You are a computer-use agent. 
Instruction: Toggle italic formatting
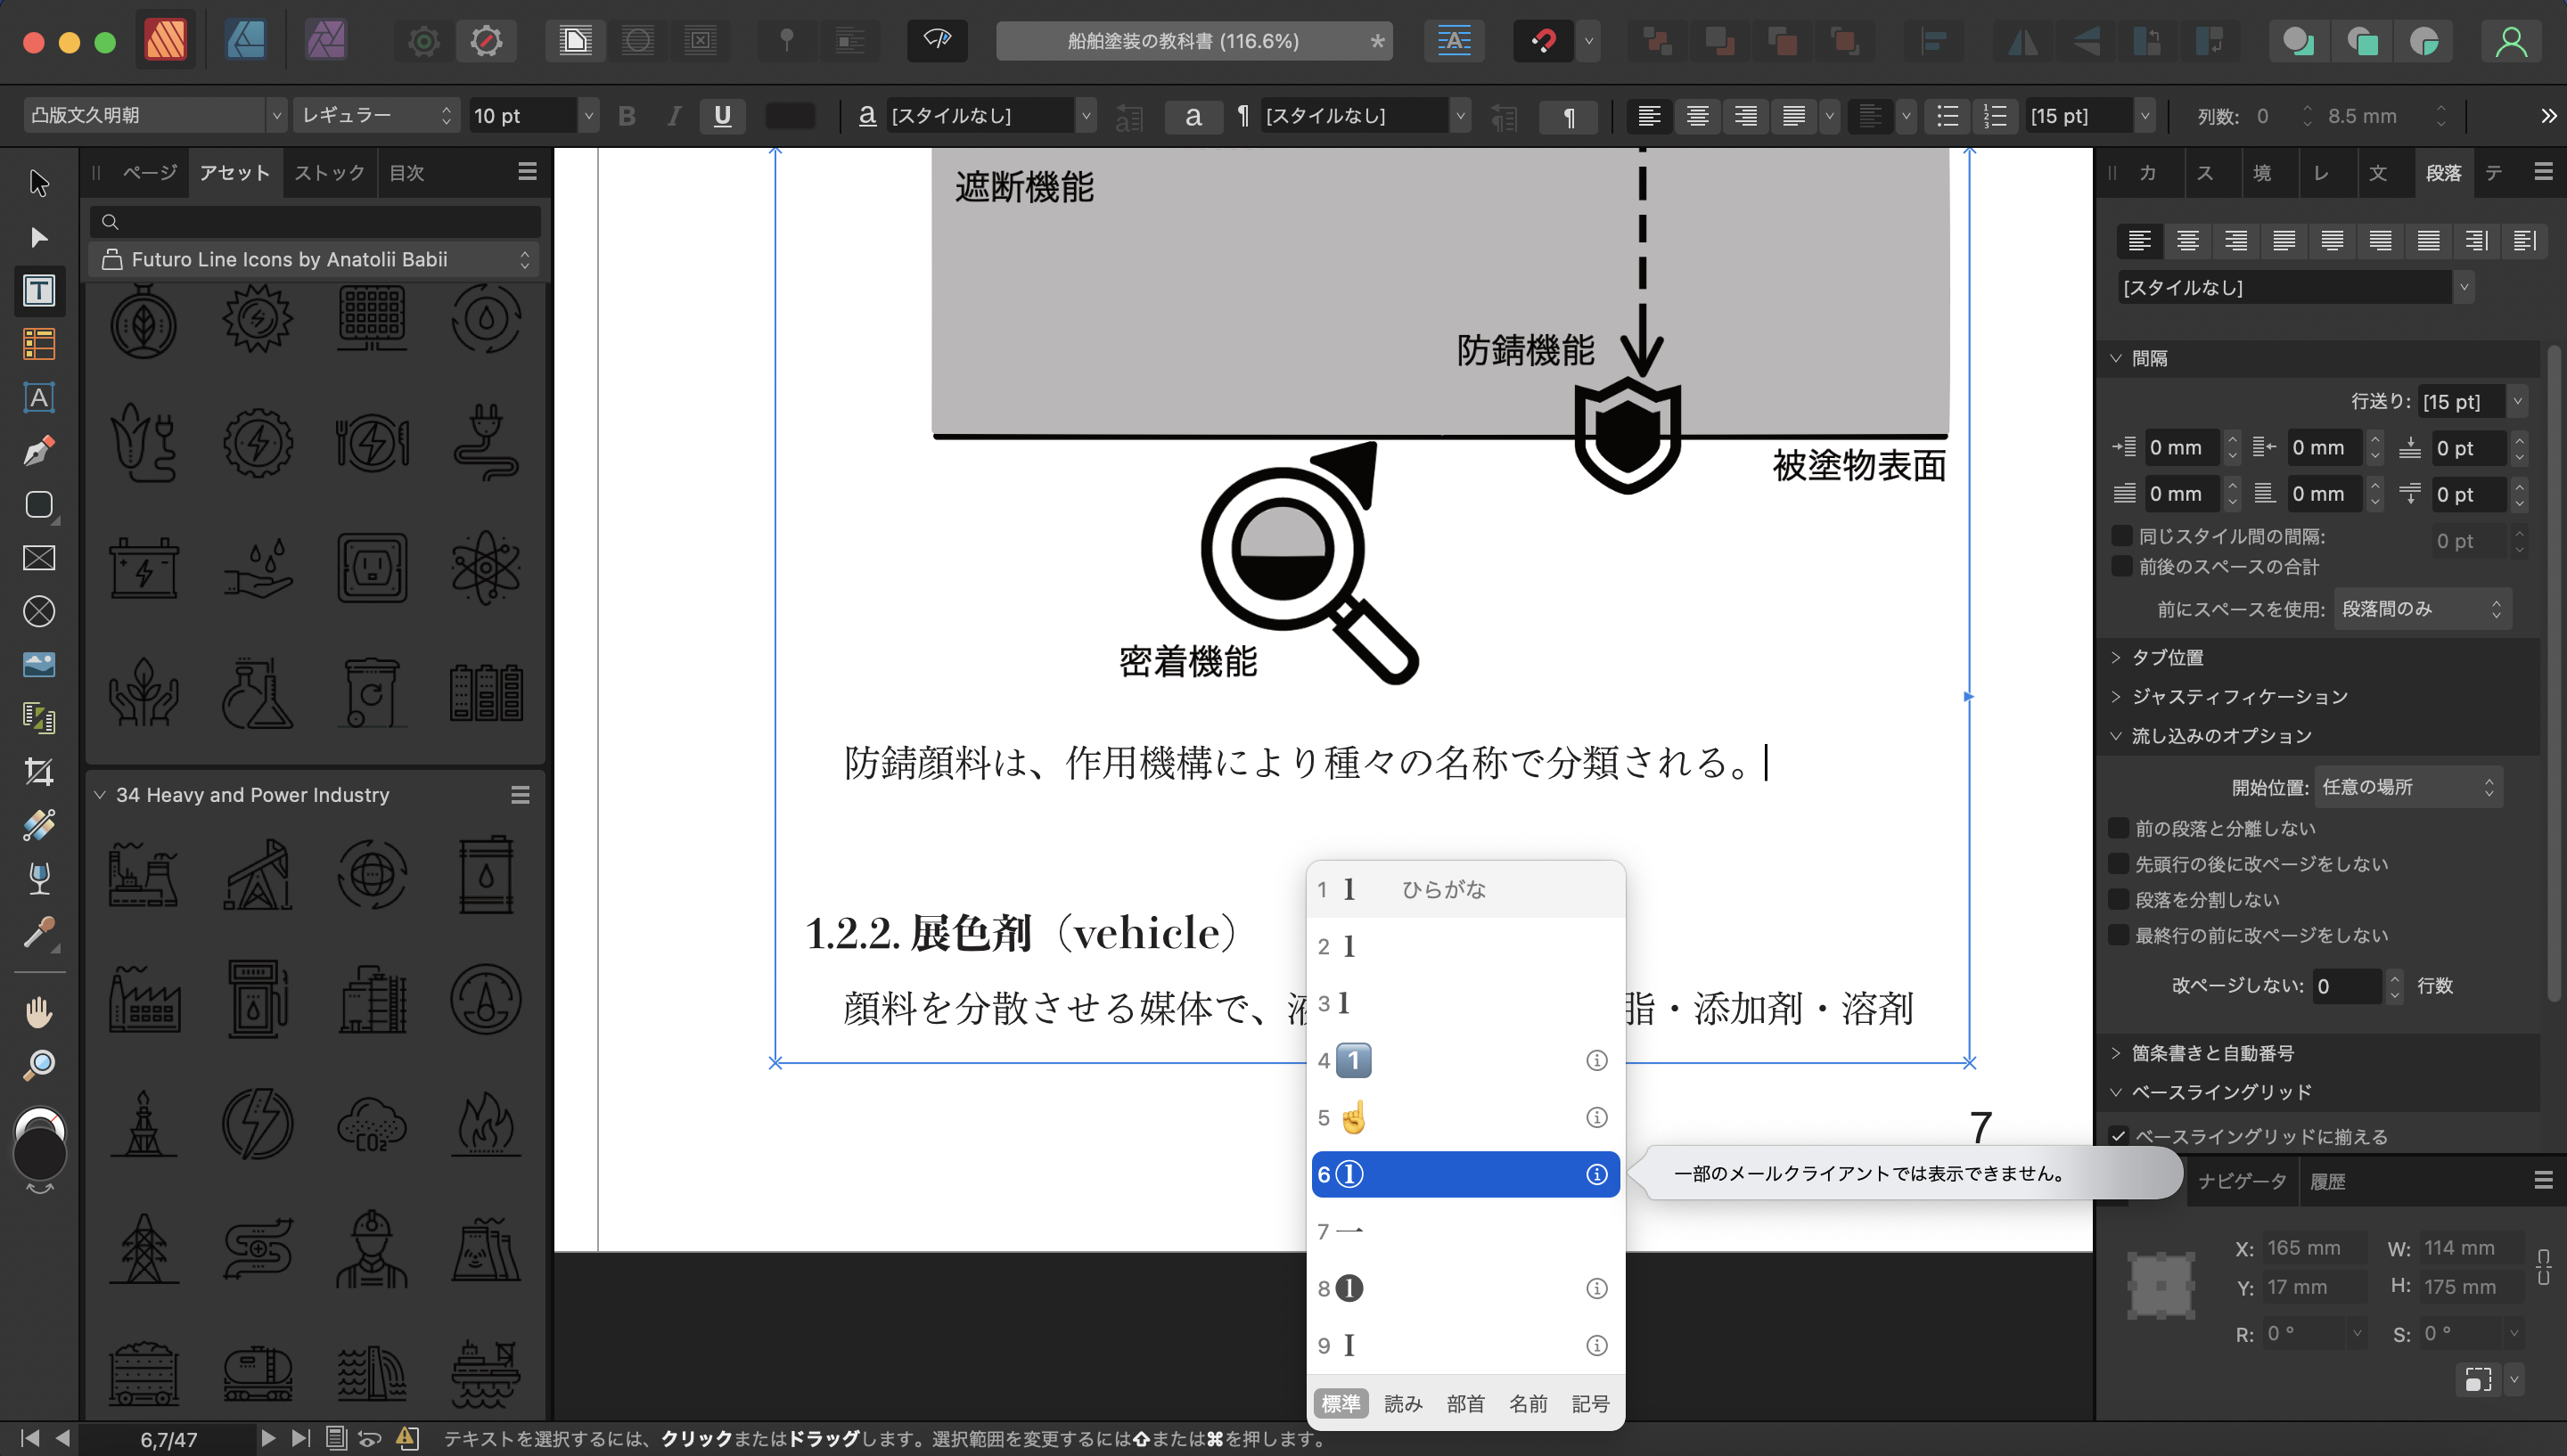674,116
